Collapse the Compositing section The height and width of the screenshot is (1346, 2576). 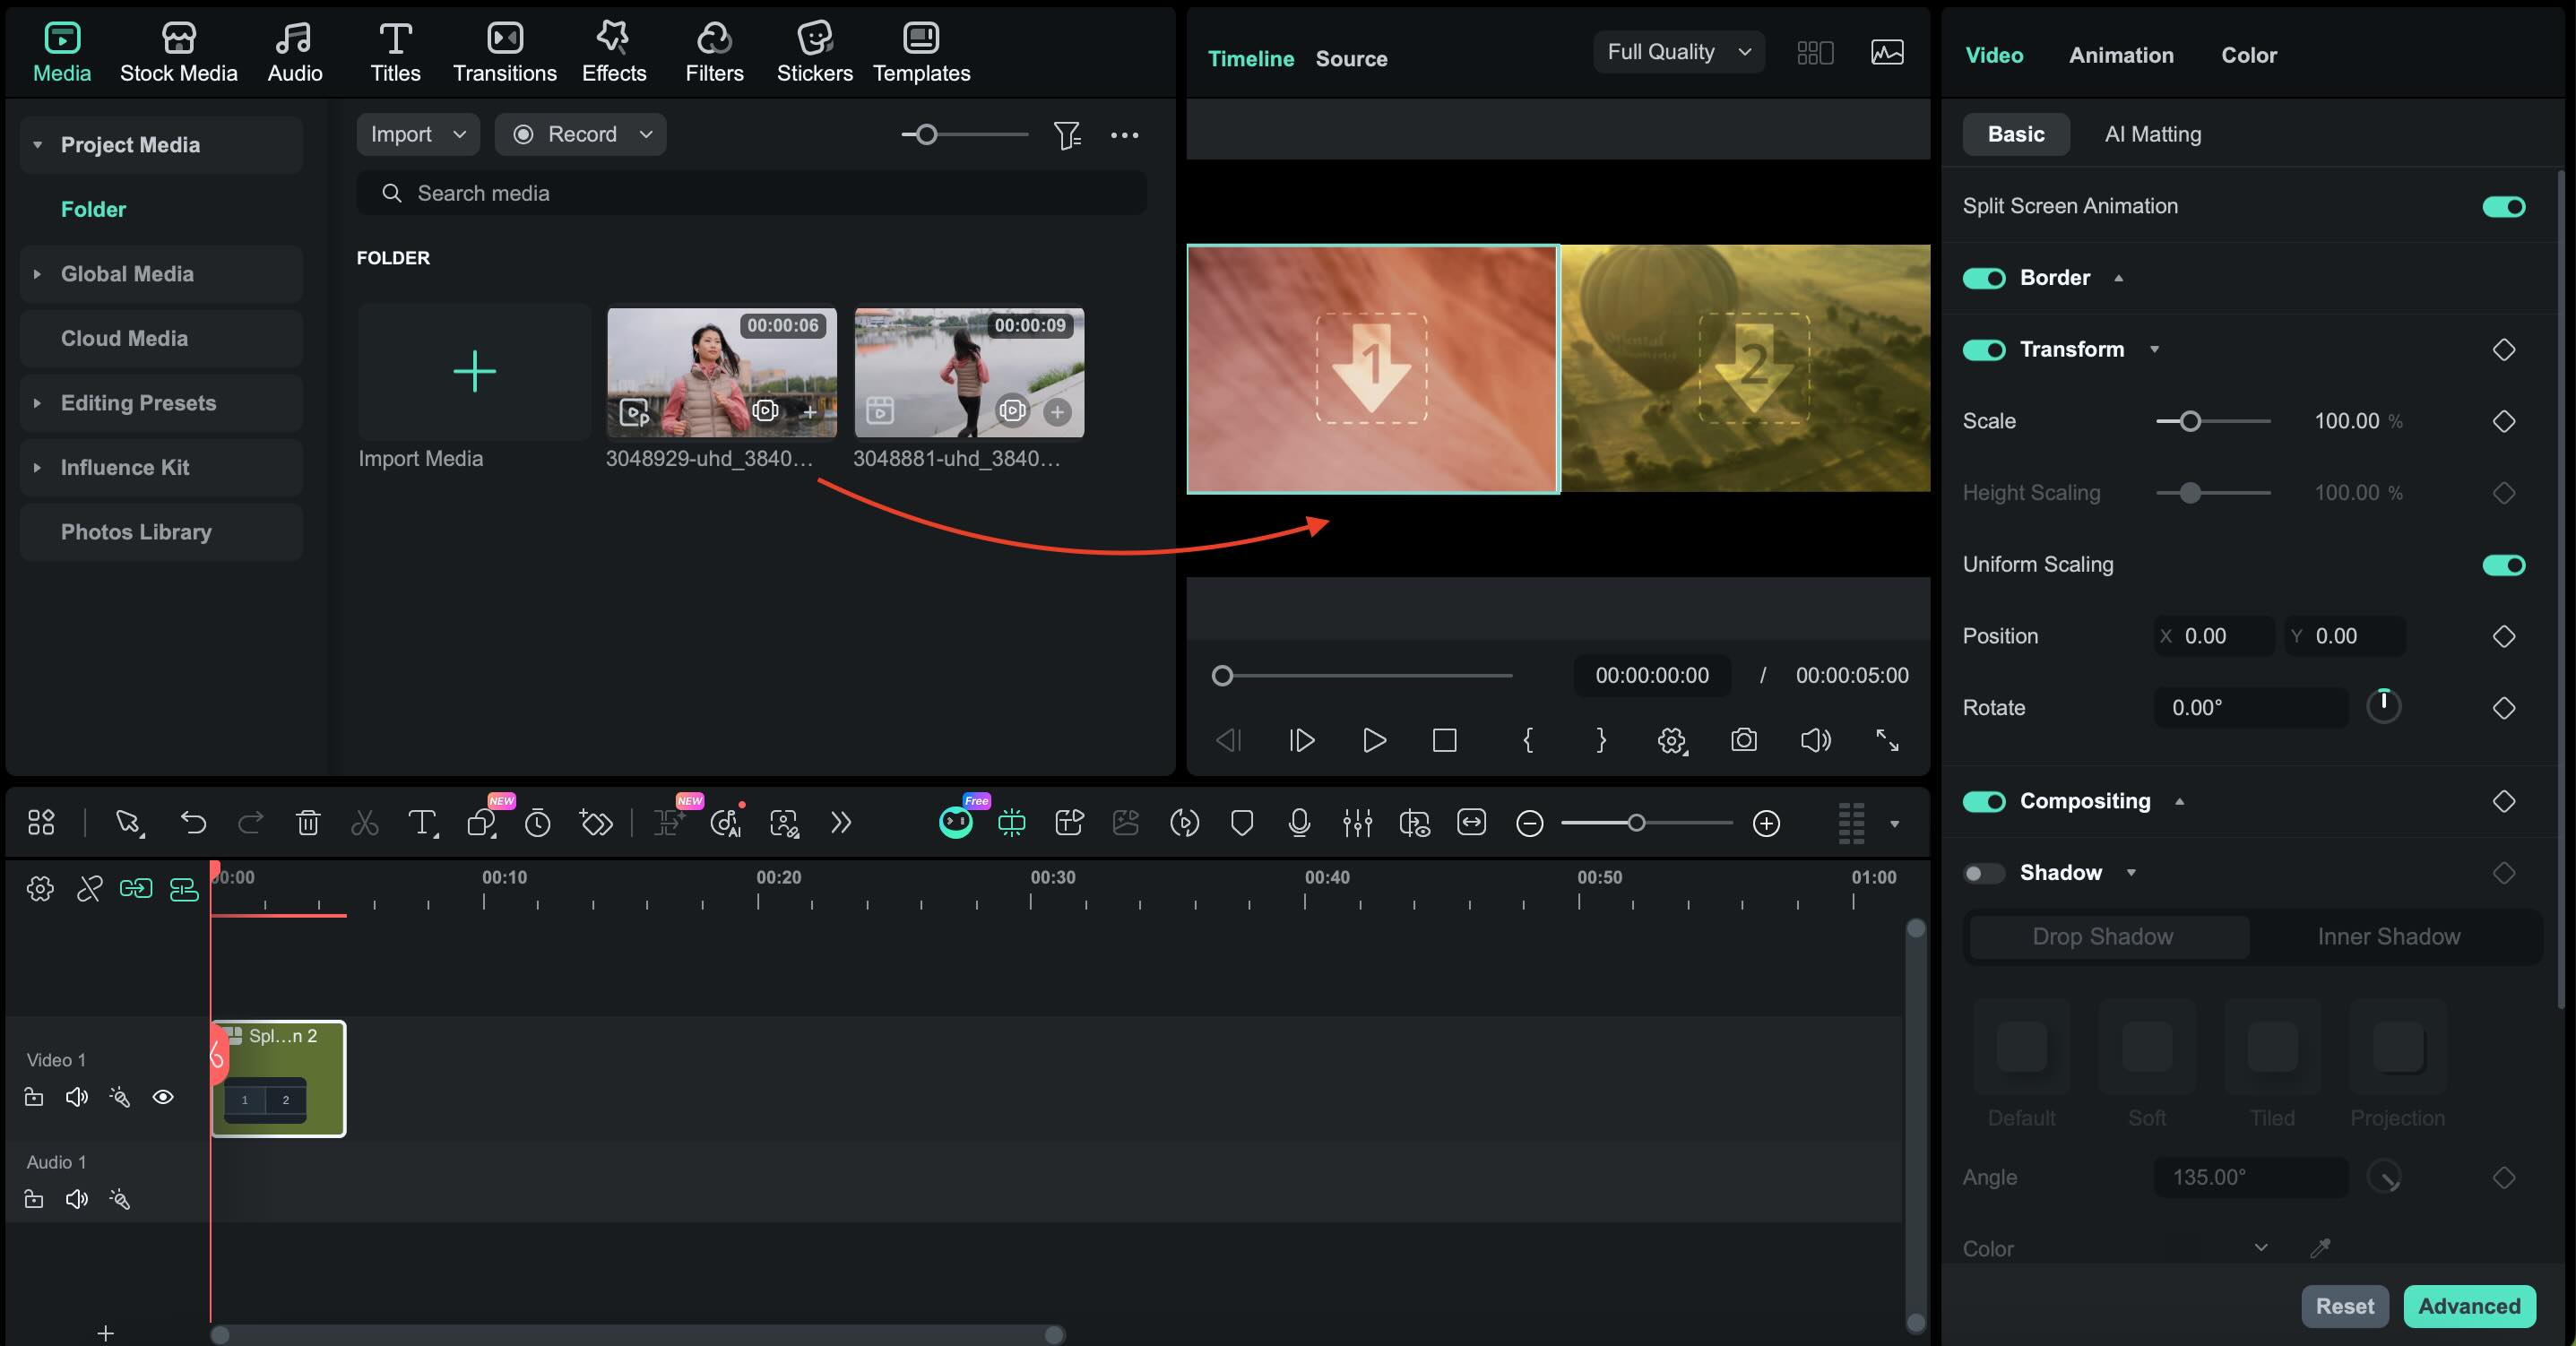tap(2180, 801)
